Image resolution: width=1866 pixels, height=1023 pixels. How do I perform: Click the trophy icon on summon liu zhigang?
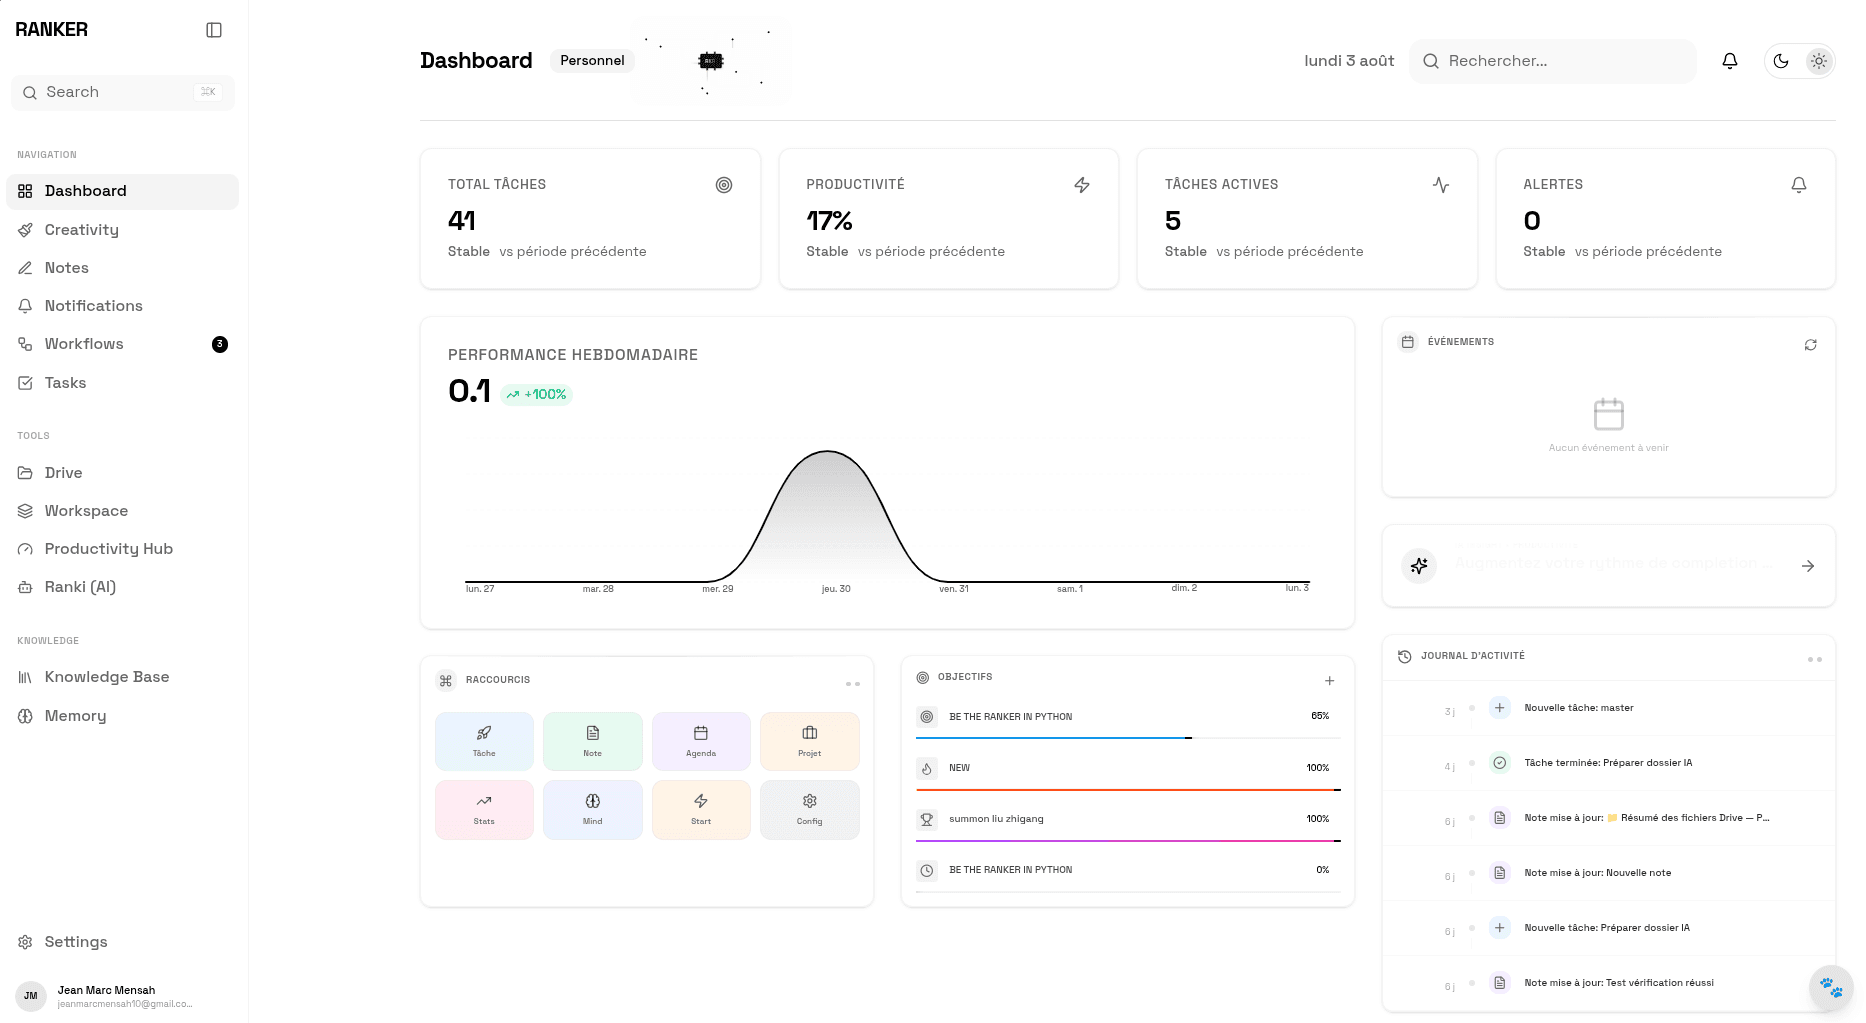point(927,819)
